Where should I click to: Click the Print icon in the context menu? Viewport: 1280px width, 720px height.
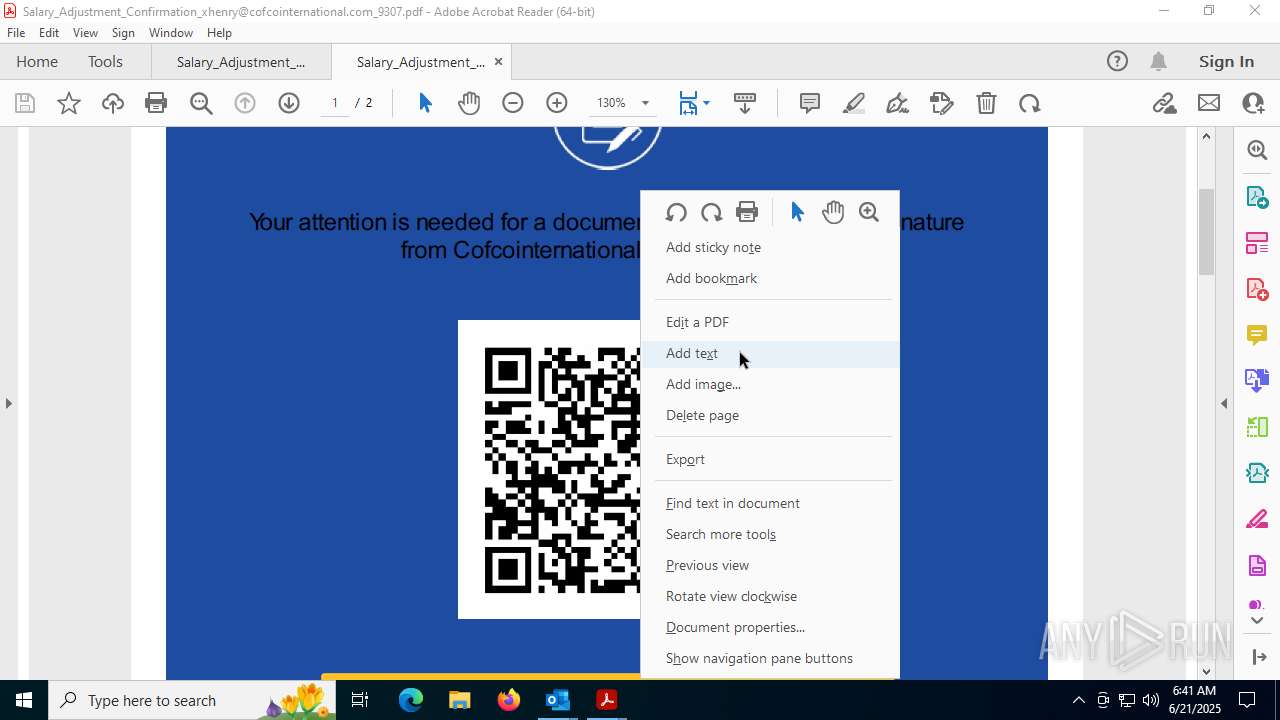point(747,212)
